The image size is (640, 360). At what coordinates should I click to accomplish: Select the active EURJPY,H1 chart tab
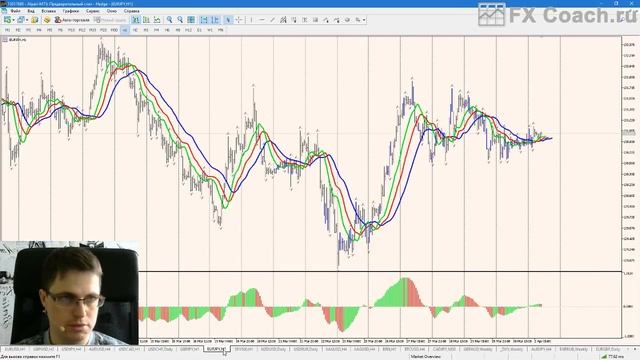point(216,349)
